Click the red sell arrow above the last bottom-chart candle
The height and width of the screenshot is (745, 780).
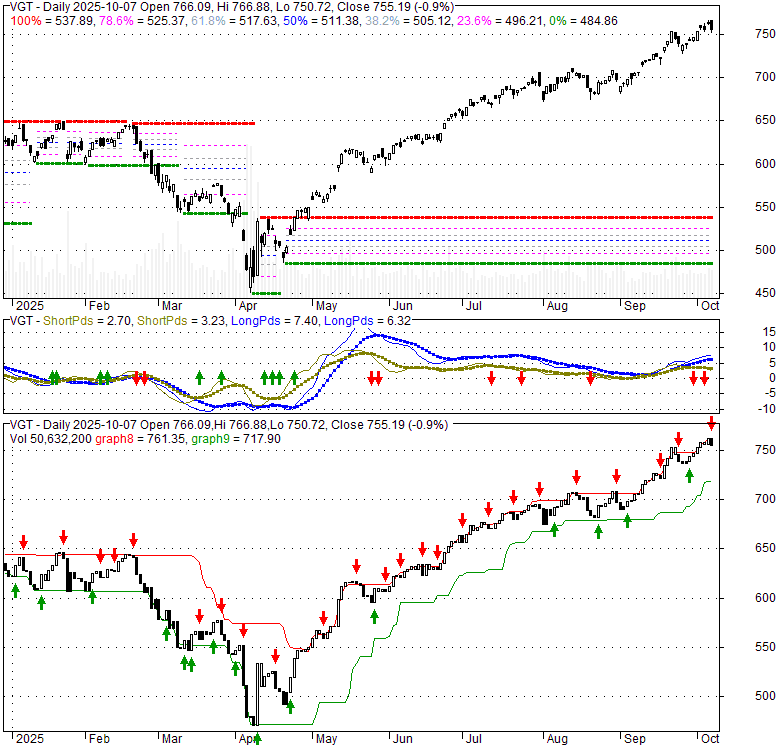click(x=712, y=424)
